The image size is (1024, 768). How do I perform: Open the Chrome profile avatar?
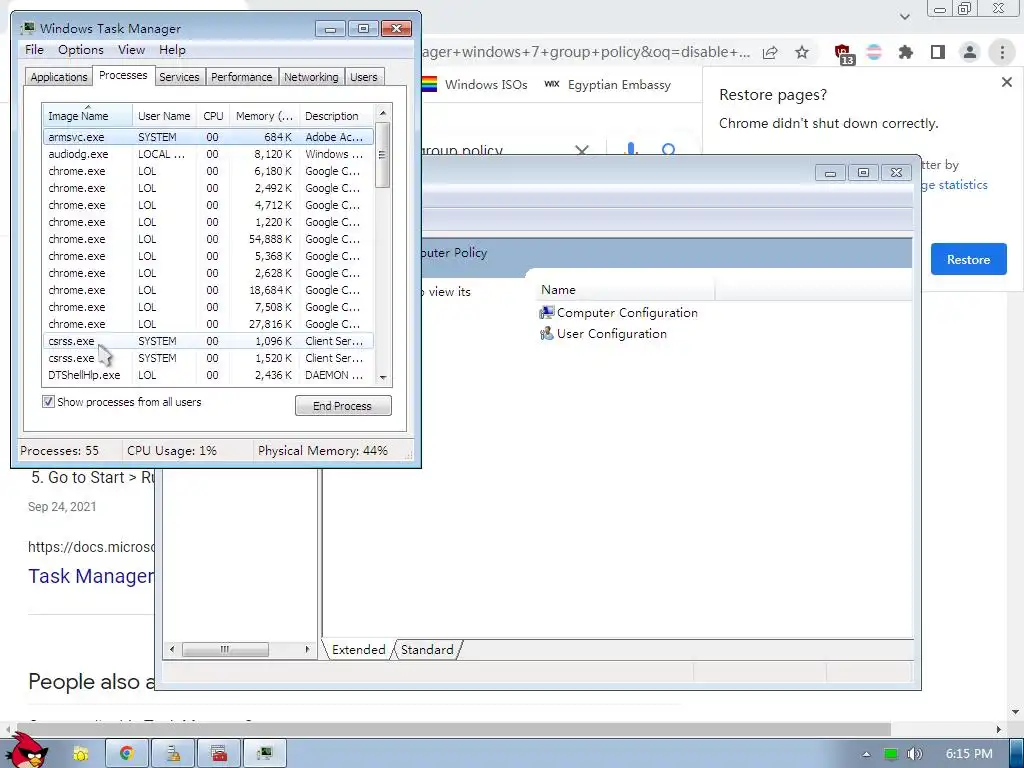click(970, 52)
